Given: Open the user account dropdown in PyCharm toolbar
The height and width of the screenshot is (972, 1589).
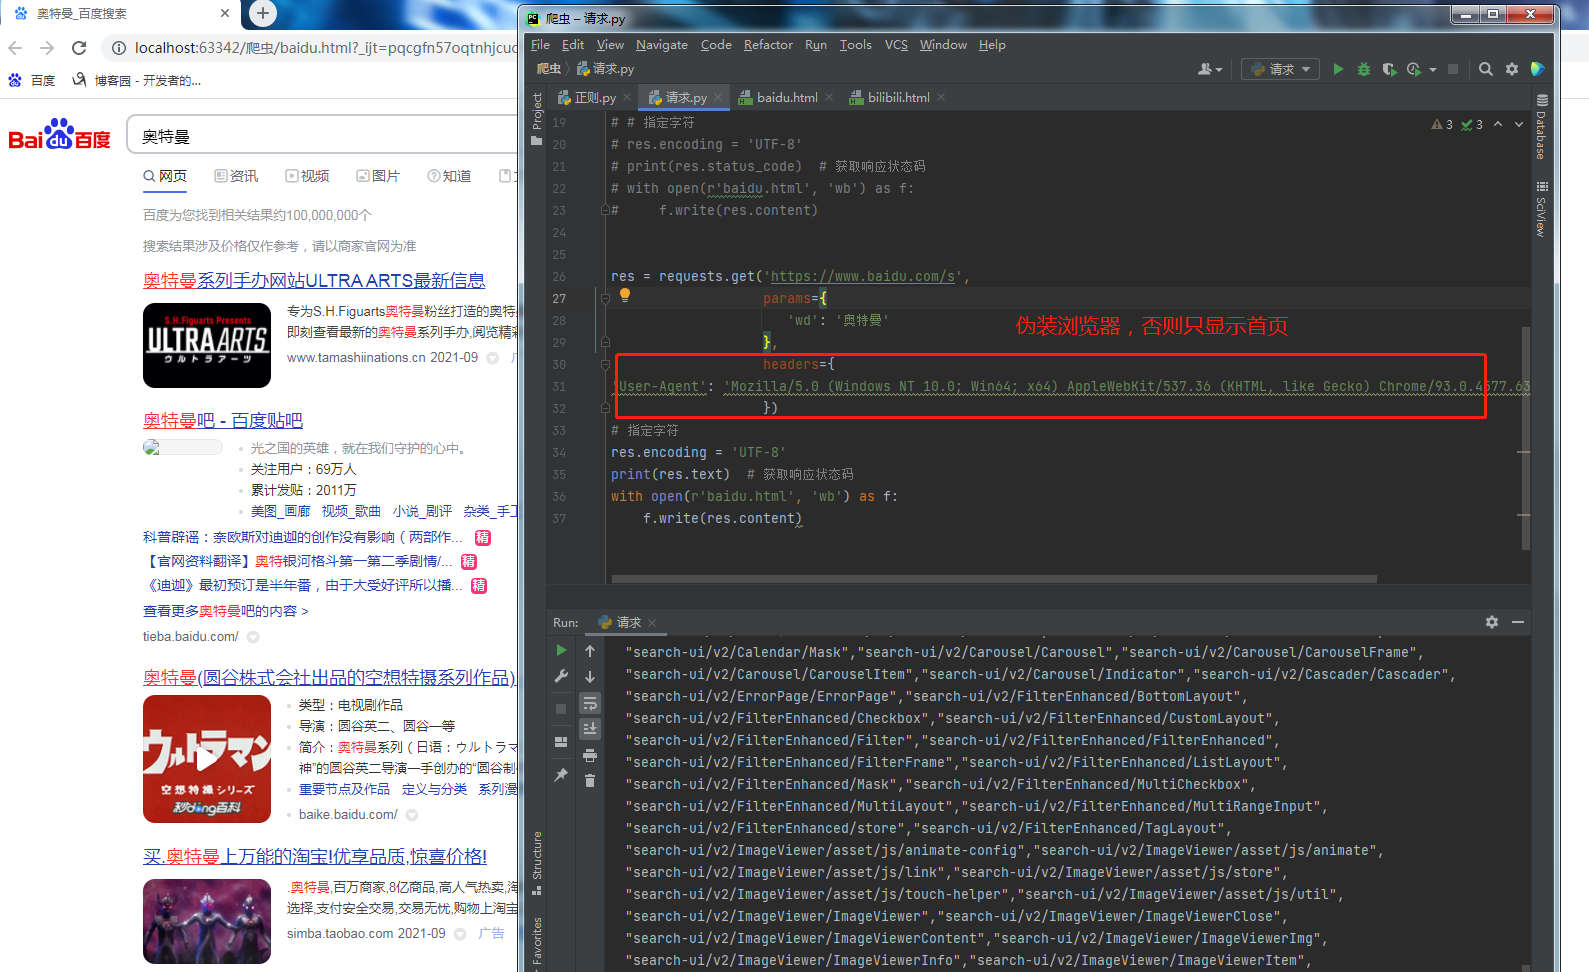Looking at the screenshot, I should click(1209, 69).
